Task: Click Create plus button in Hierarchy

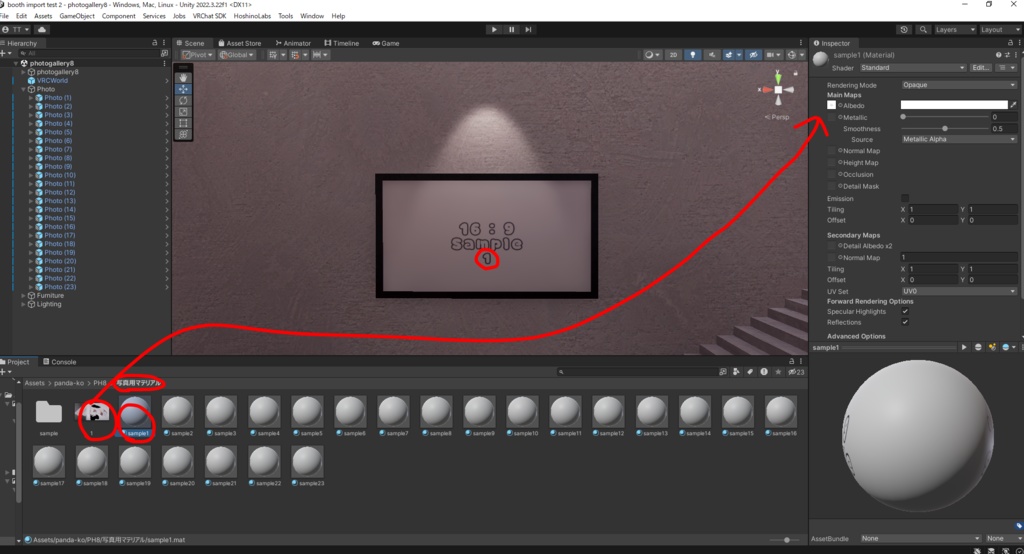Action: click(x=5, y=53)
